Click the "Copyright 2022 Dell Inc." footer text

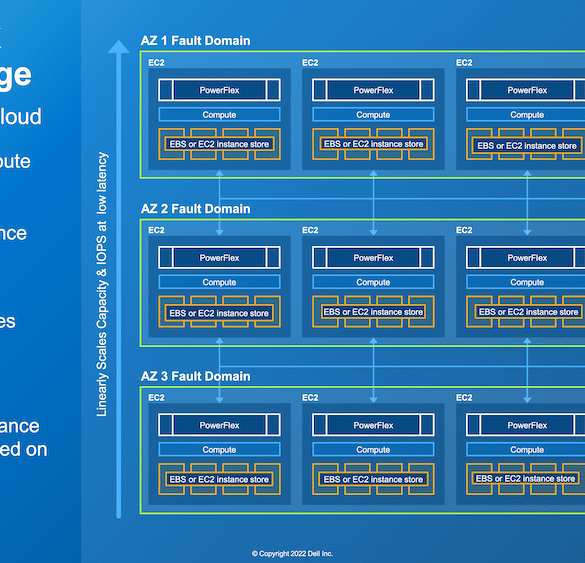click(292, 554)
